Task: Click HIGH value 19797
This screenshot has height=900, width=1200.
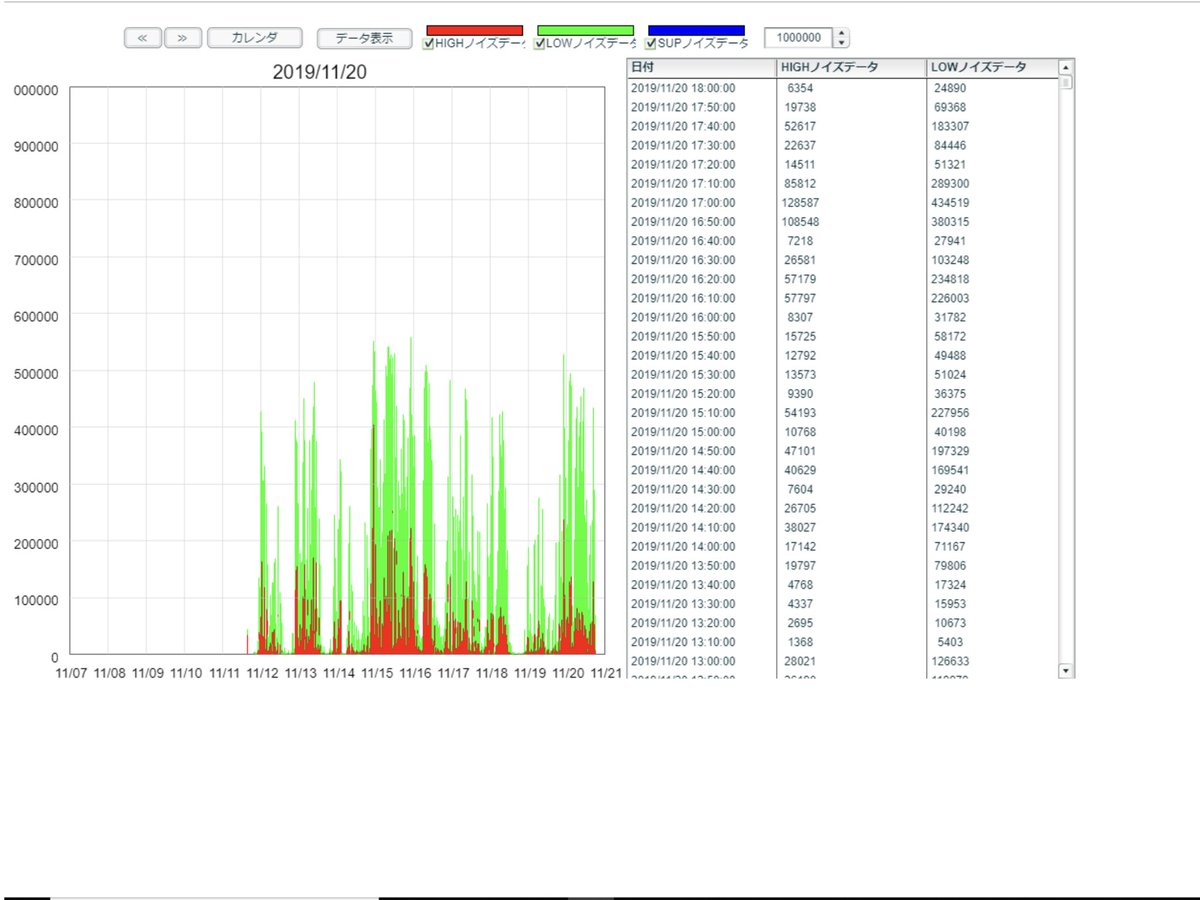Action: 800,565
